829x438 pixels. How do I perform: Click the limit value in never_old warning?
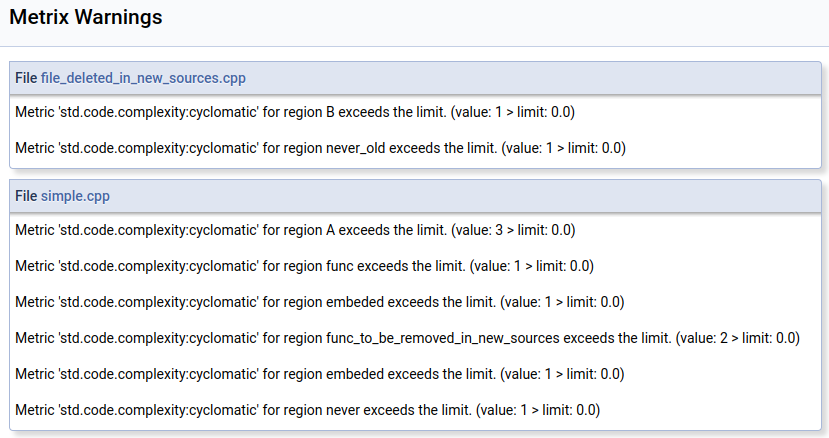[x=610, y=148]
